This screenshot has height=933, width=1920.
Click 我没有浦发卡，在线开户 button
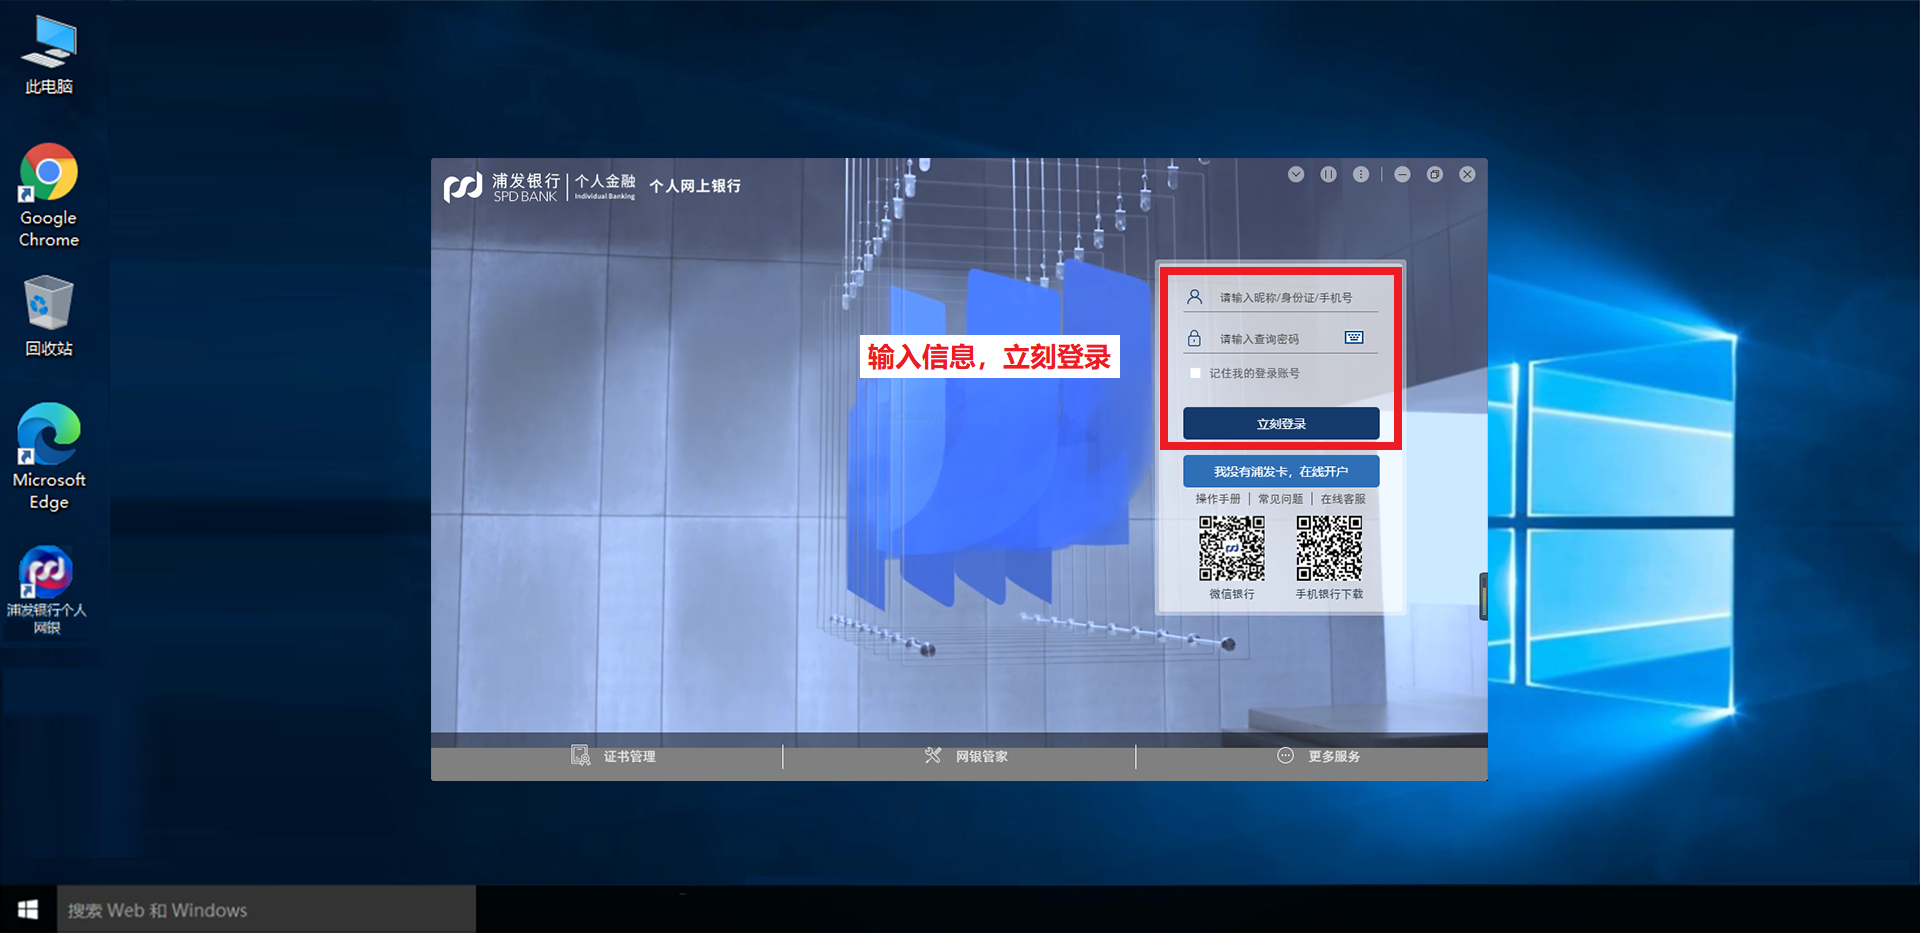coord(1281,471)
